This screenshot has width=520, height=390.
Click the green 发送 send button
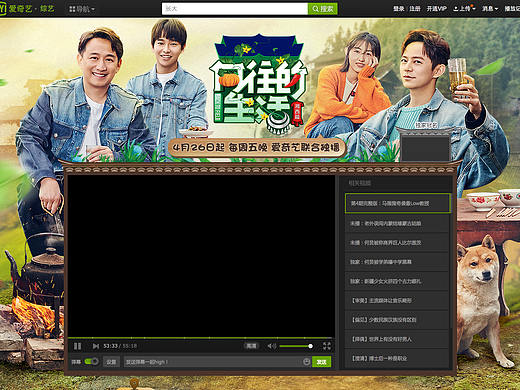click(x=321, y=362)
